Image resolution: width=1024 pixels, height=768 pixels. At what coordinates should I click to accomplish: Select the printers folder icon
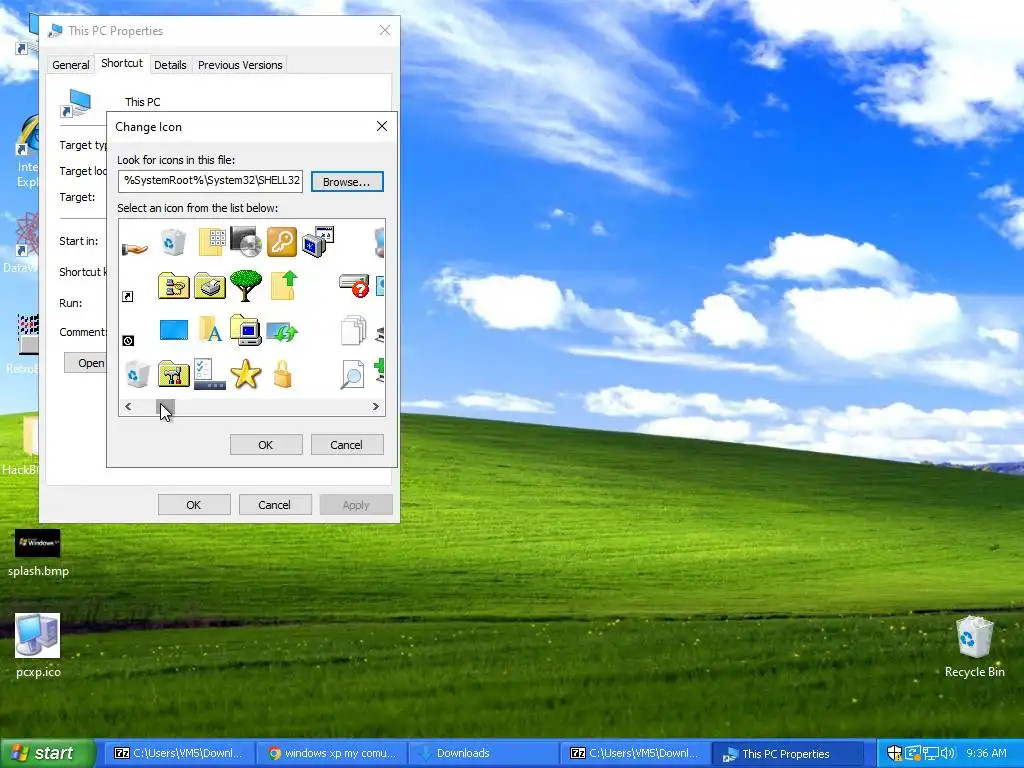[210, 286]
